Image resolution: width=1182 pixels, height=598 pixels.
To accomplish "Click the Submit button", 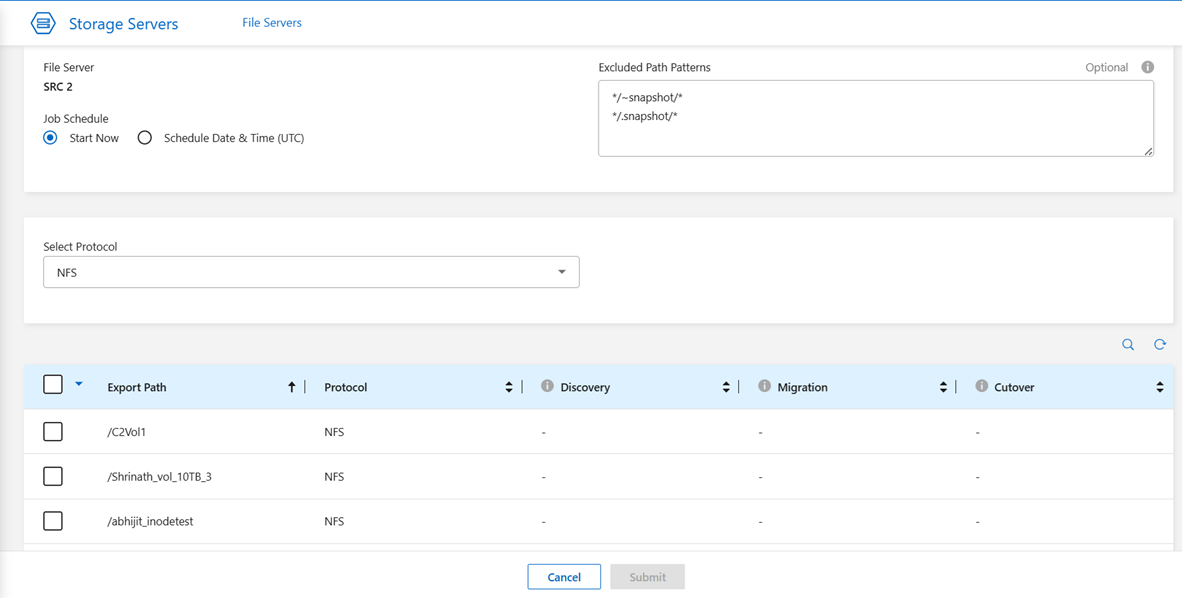I will (648, 577).
